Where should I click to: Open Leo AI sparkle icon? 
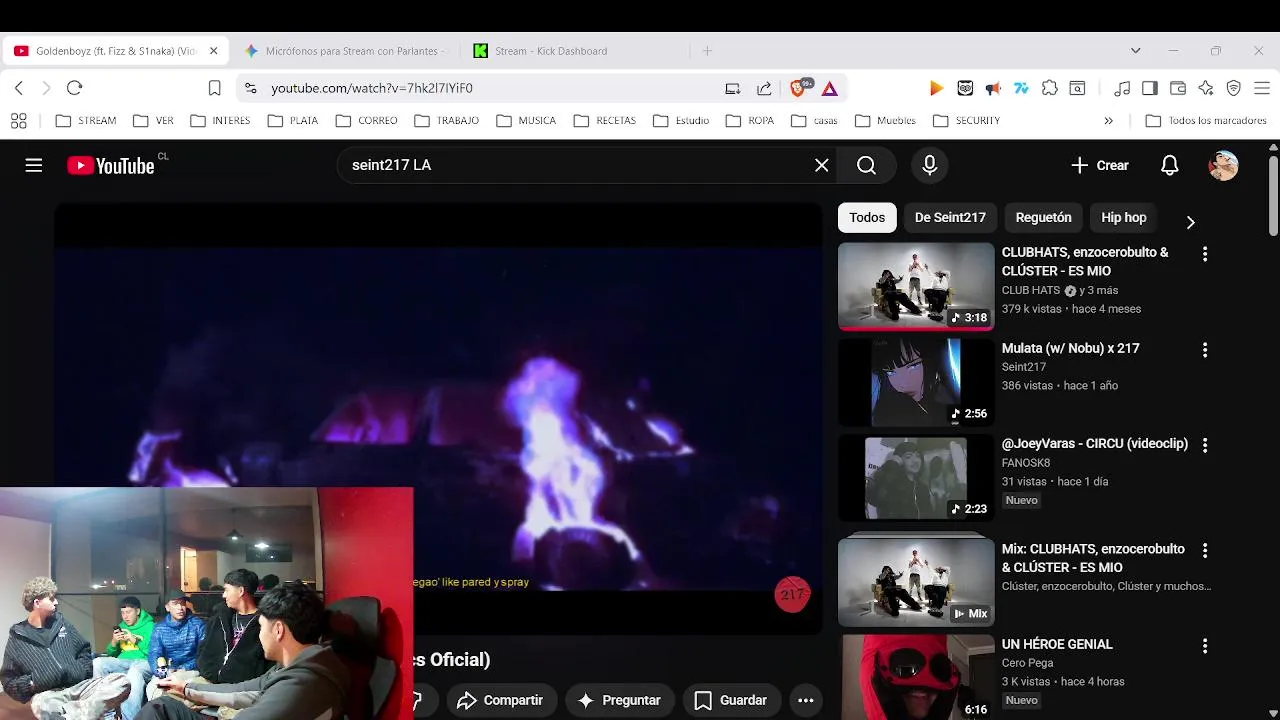[x=1206, y=88]
